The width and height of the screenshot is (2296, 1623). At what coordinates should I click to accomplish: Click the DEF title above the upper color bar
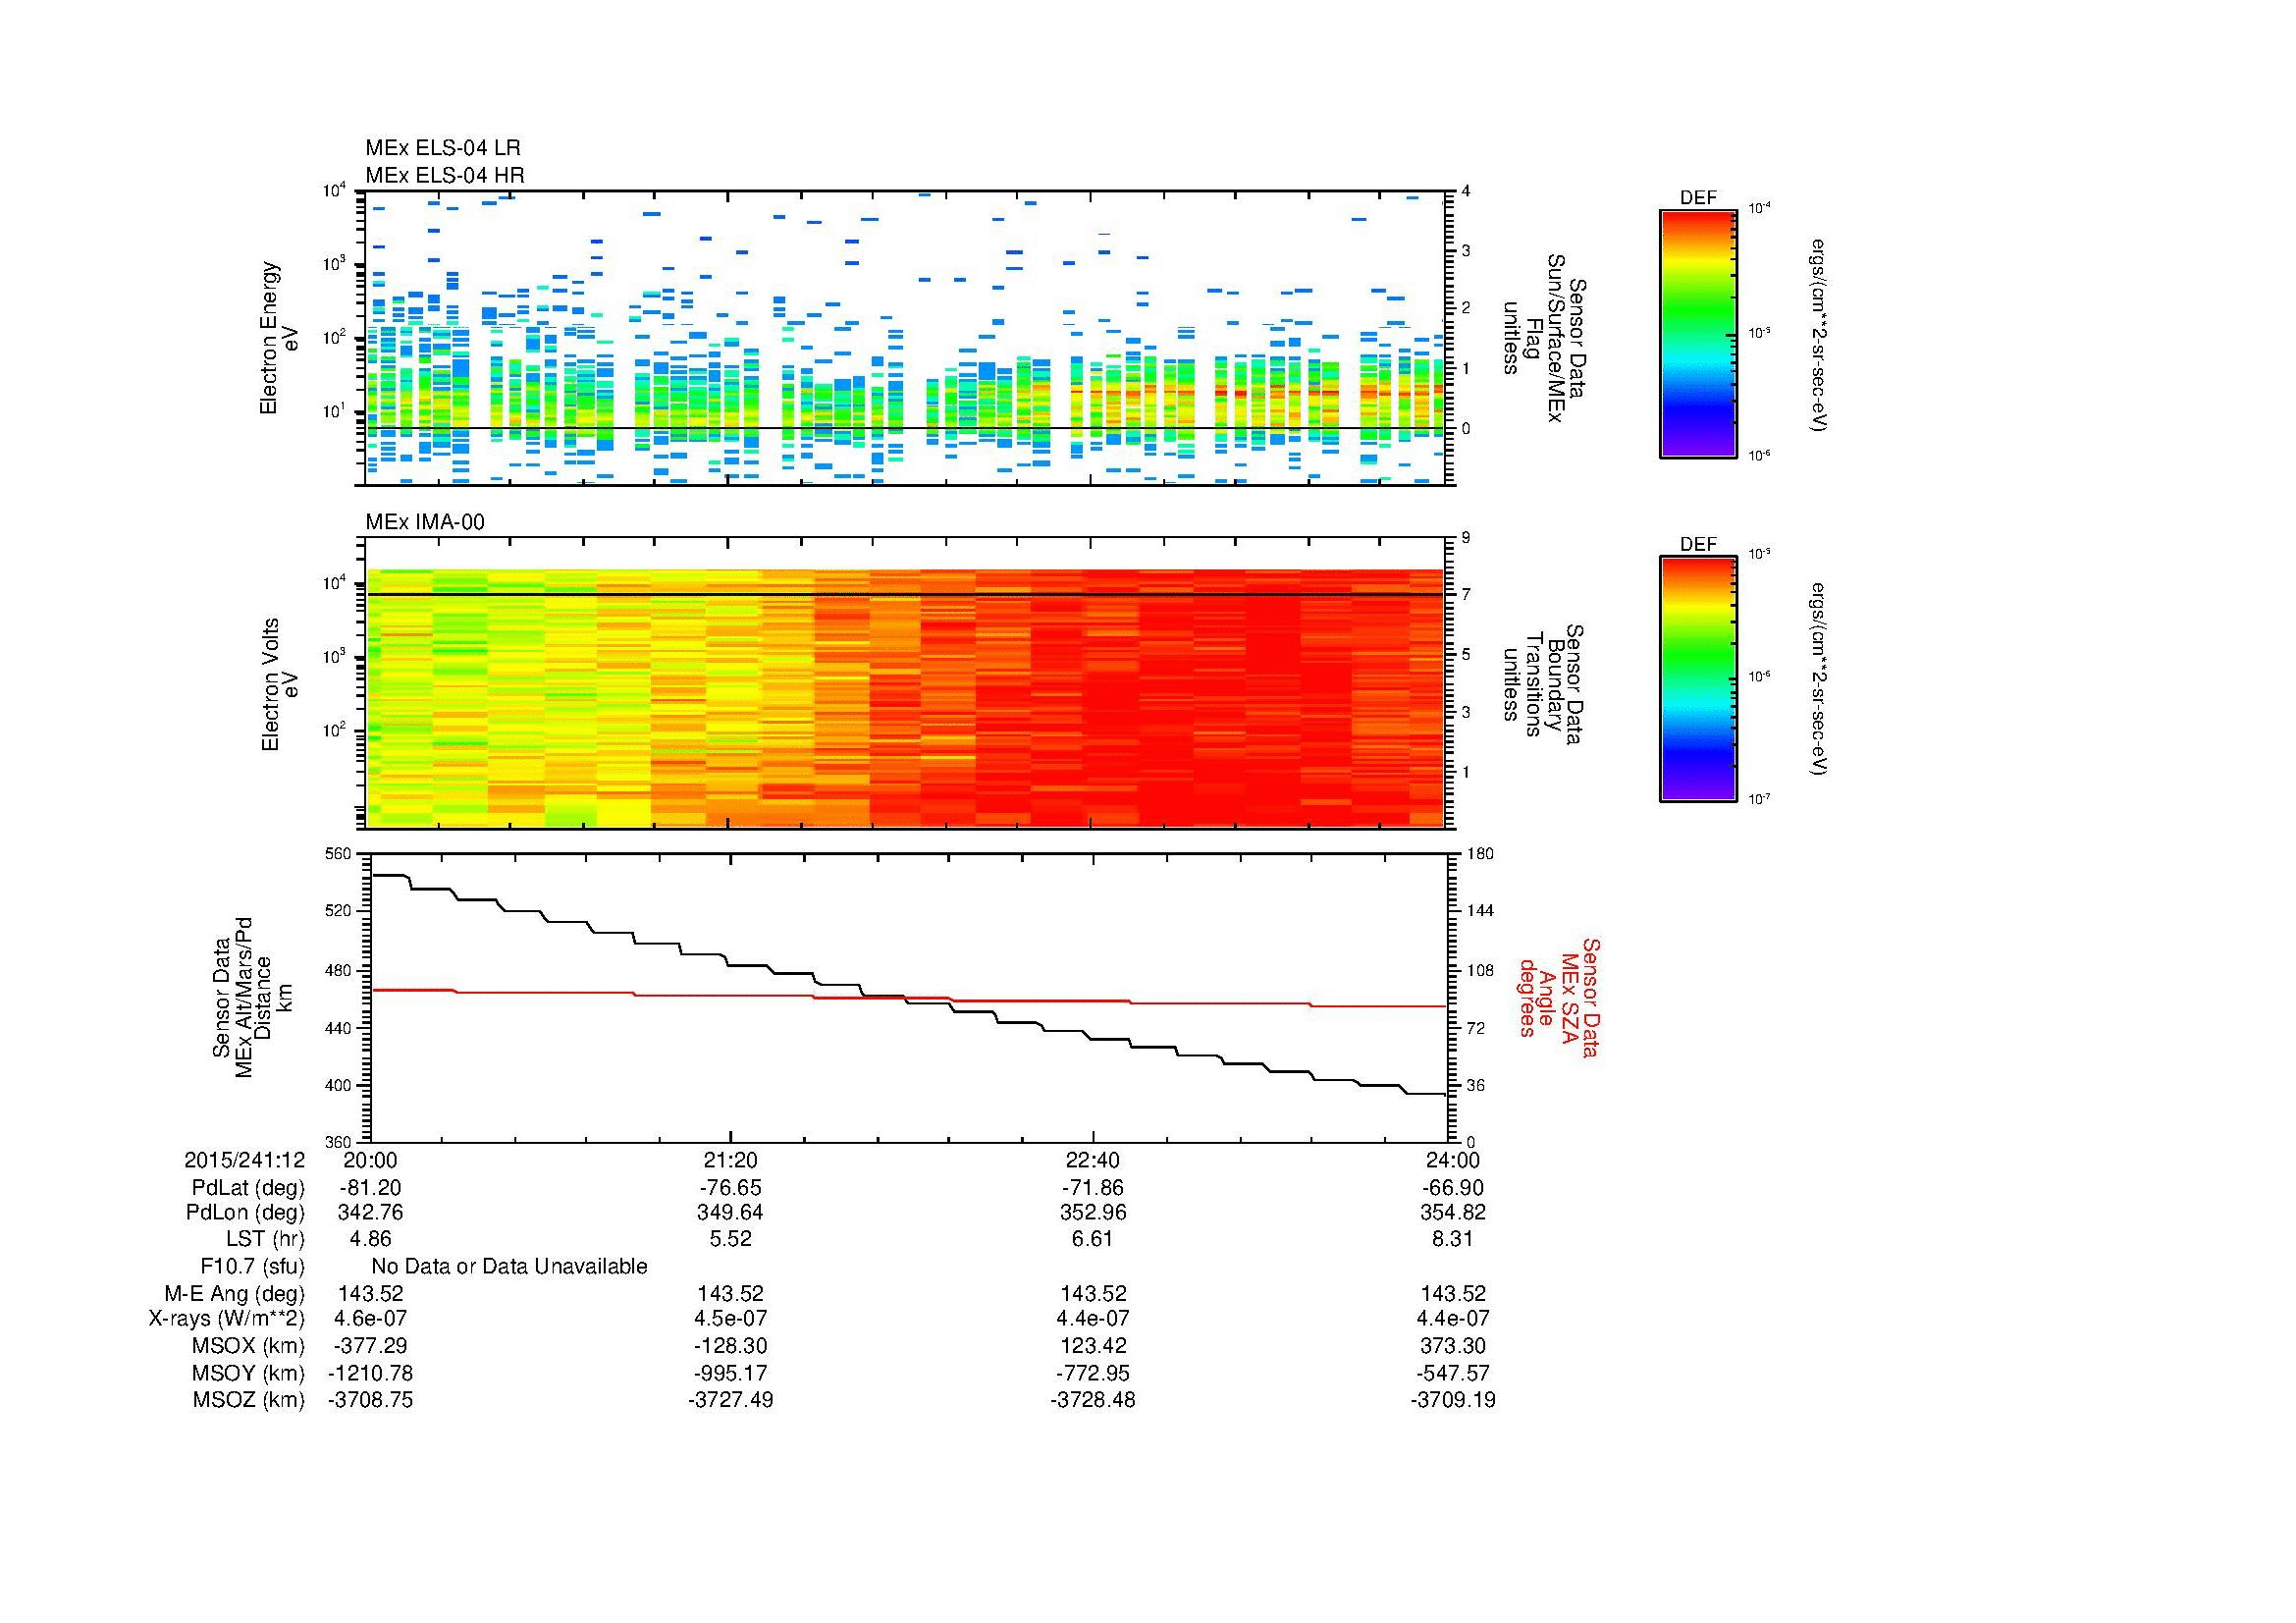(x=1698, y=198)
